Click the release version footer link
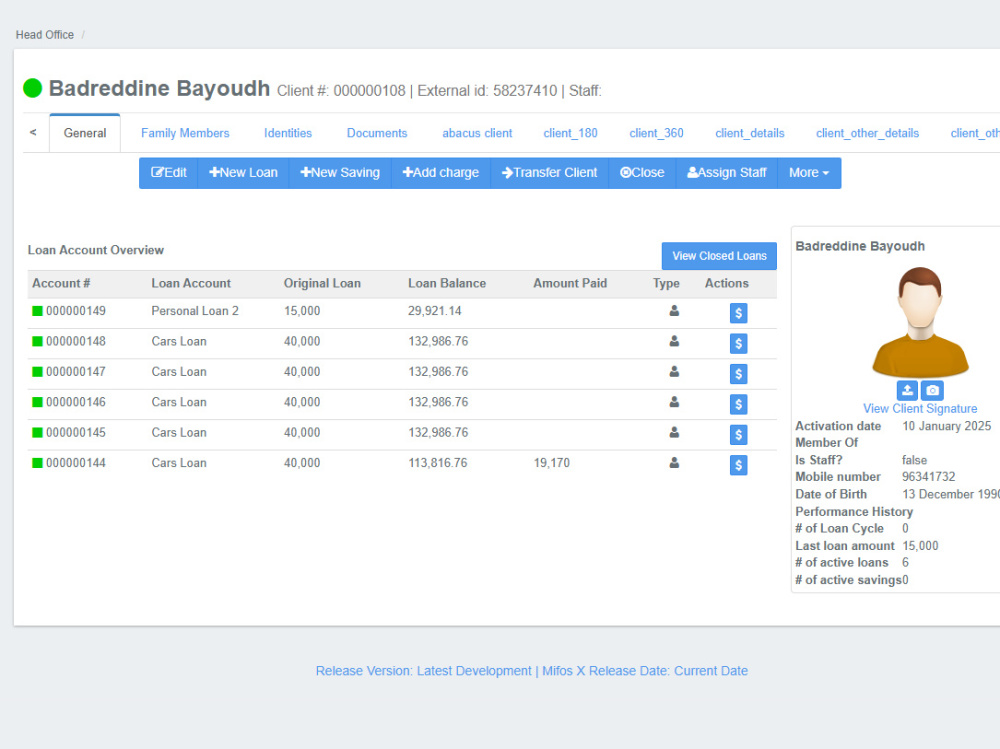The height and width of the screenshot is (749, 1000). [531, 671]
